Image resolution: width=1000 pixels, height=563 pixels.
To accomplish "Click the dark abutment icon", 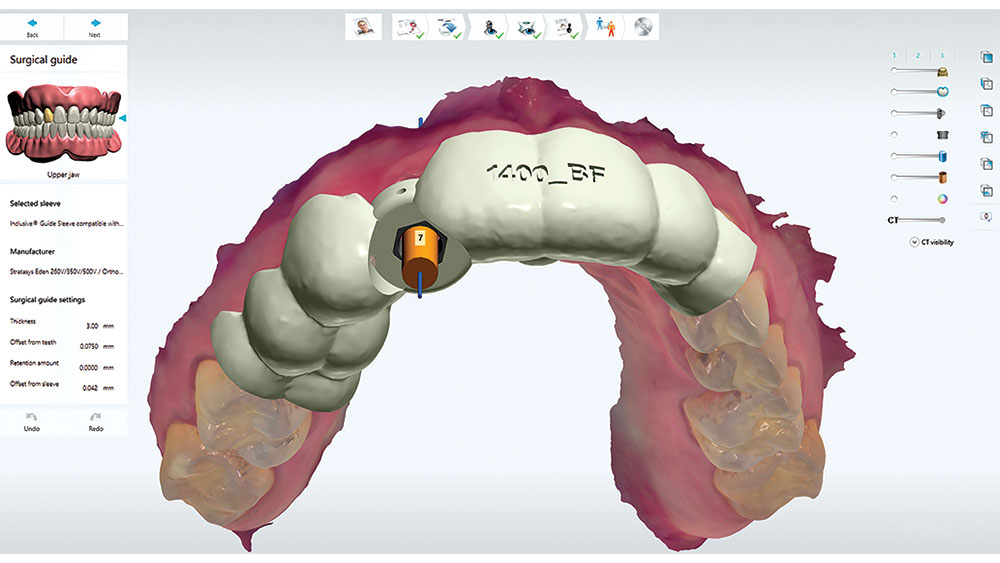I will 943,135.
